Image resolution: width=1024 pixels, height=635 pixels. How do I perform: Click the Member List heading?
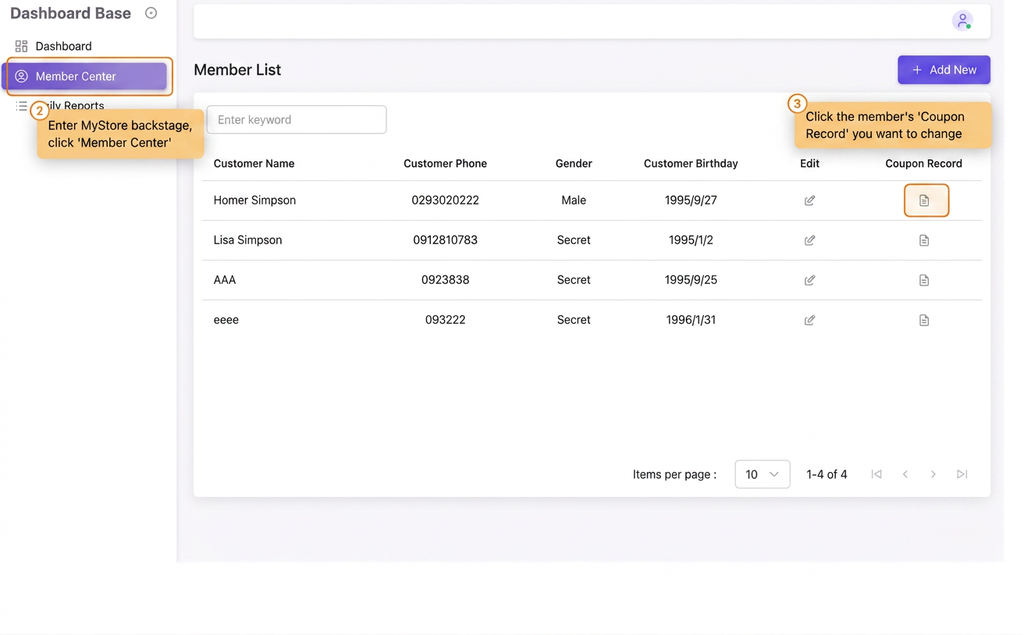(x=238, y=70)
